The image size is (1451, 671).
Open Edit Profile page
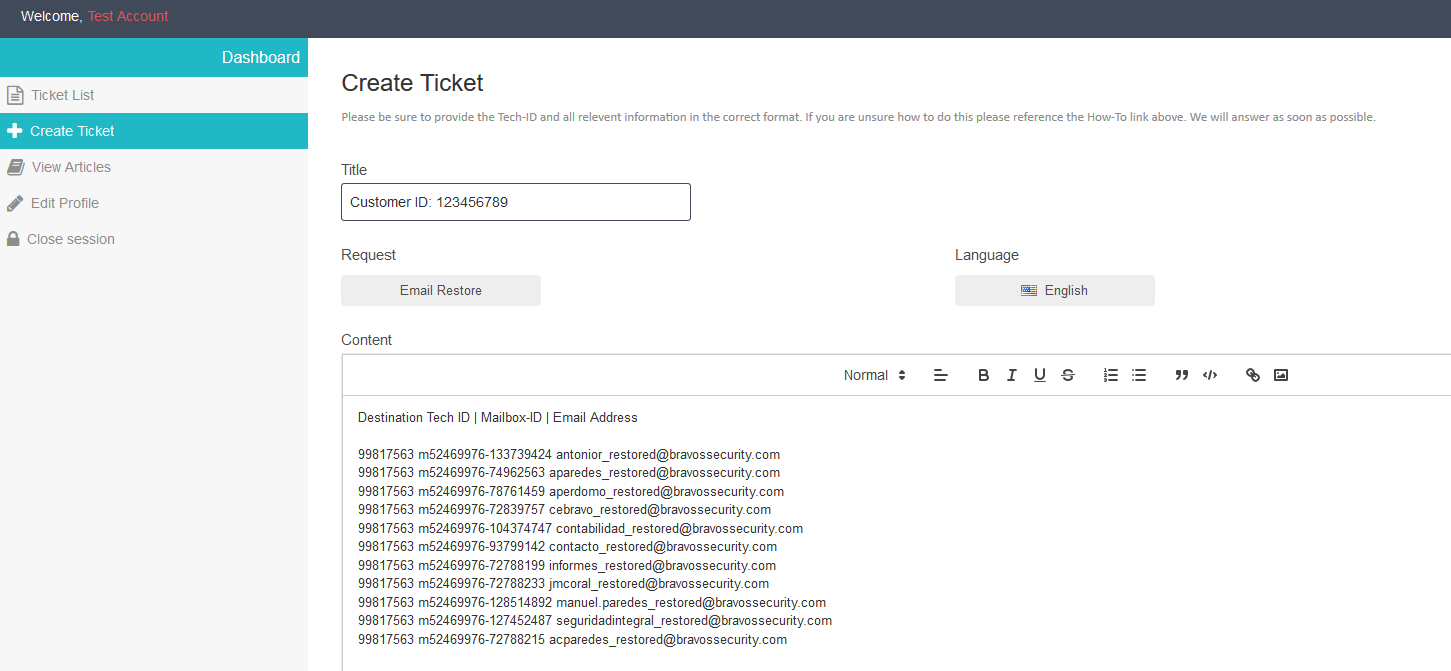pyautogui.click(x=64, y=203)
